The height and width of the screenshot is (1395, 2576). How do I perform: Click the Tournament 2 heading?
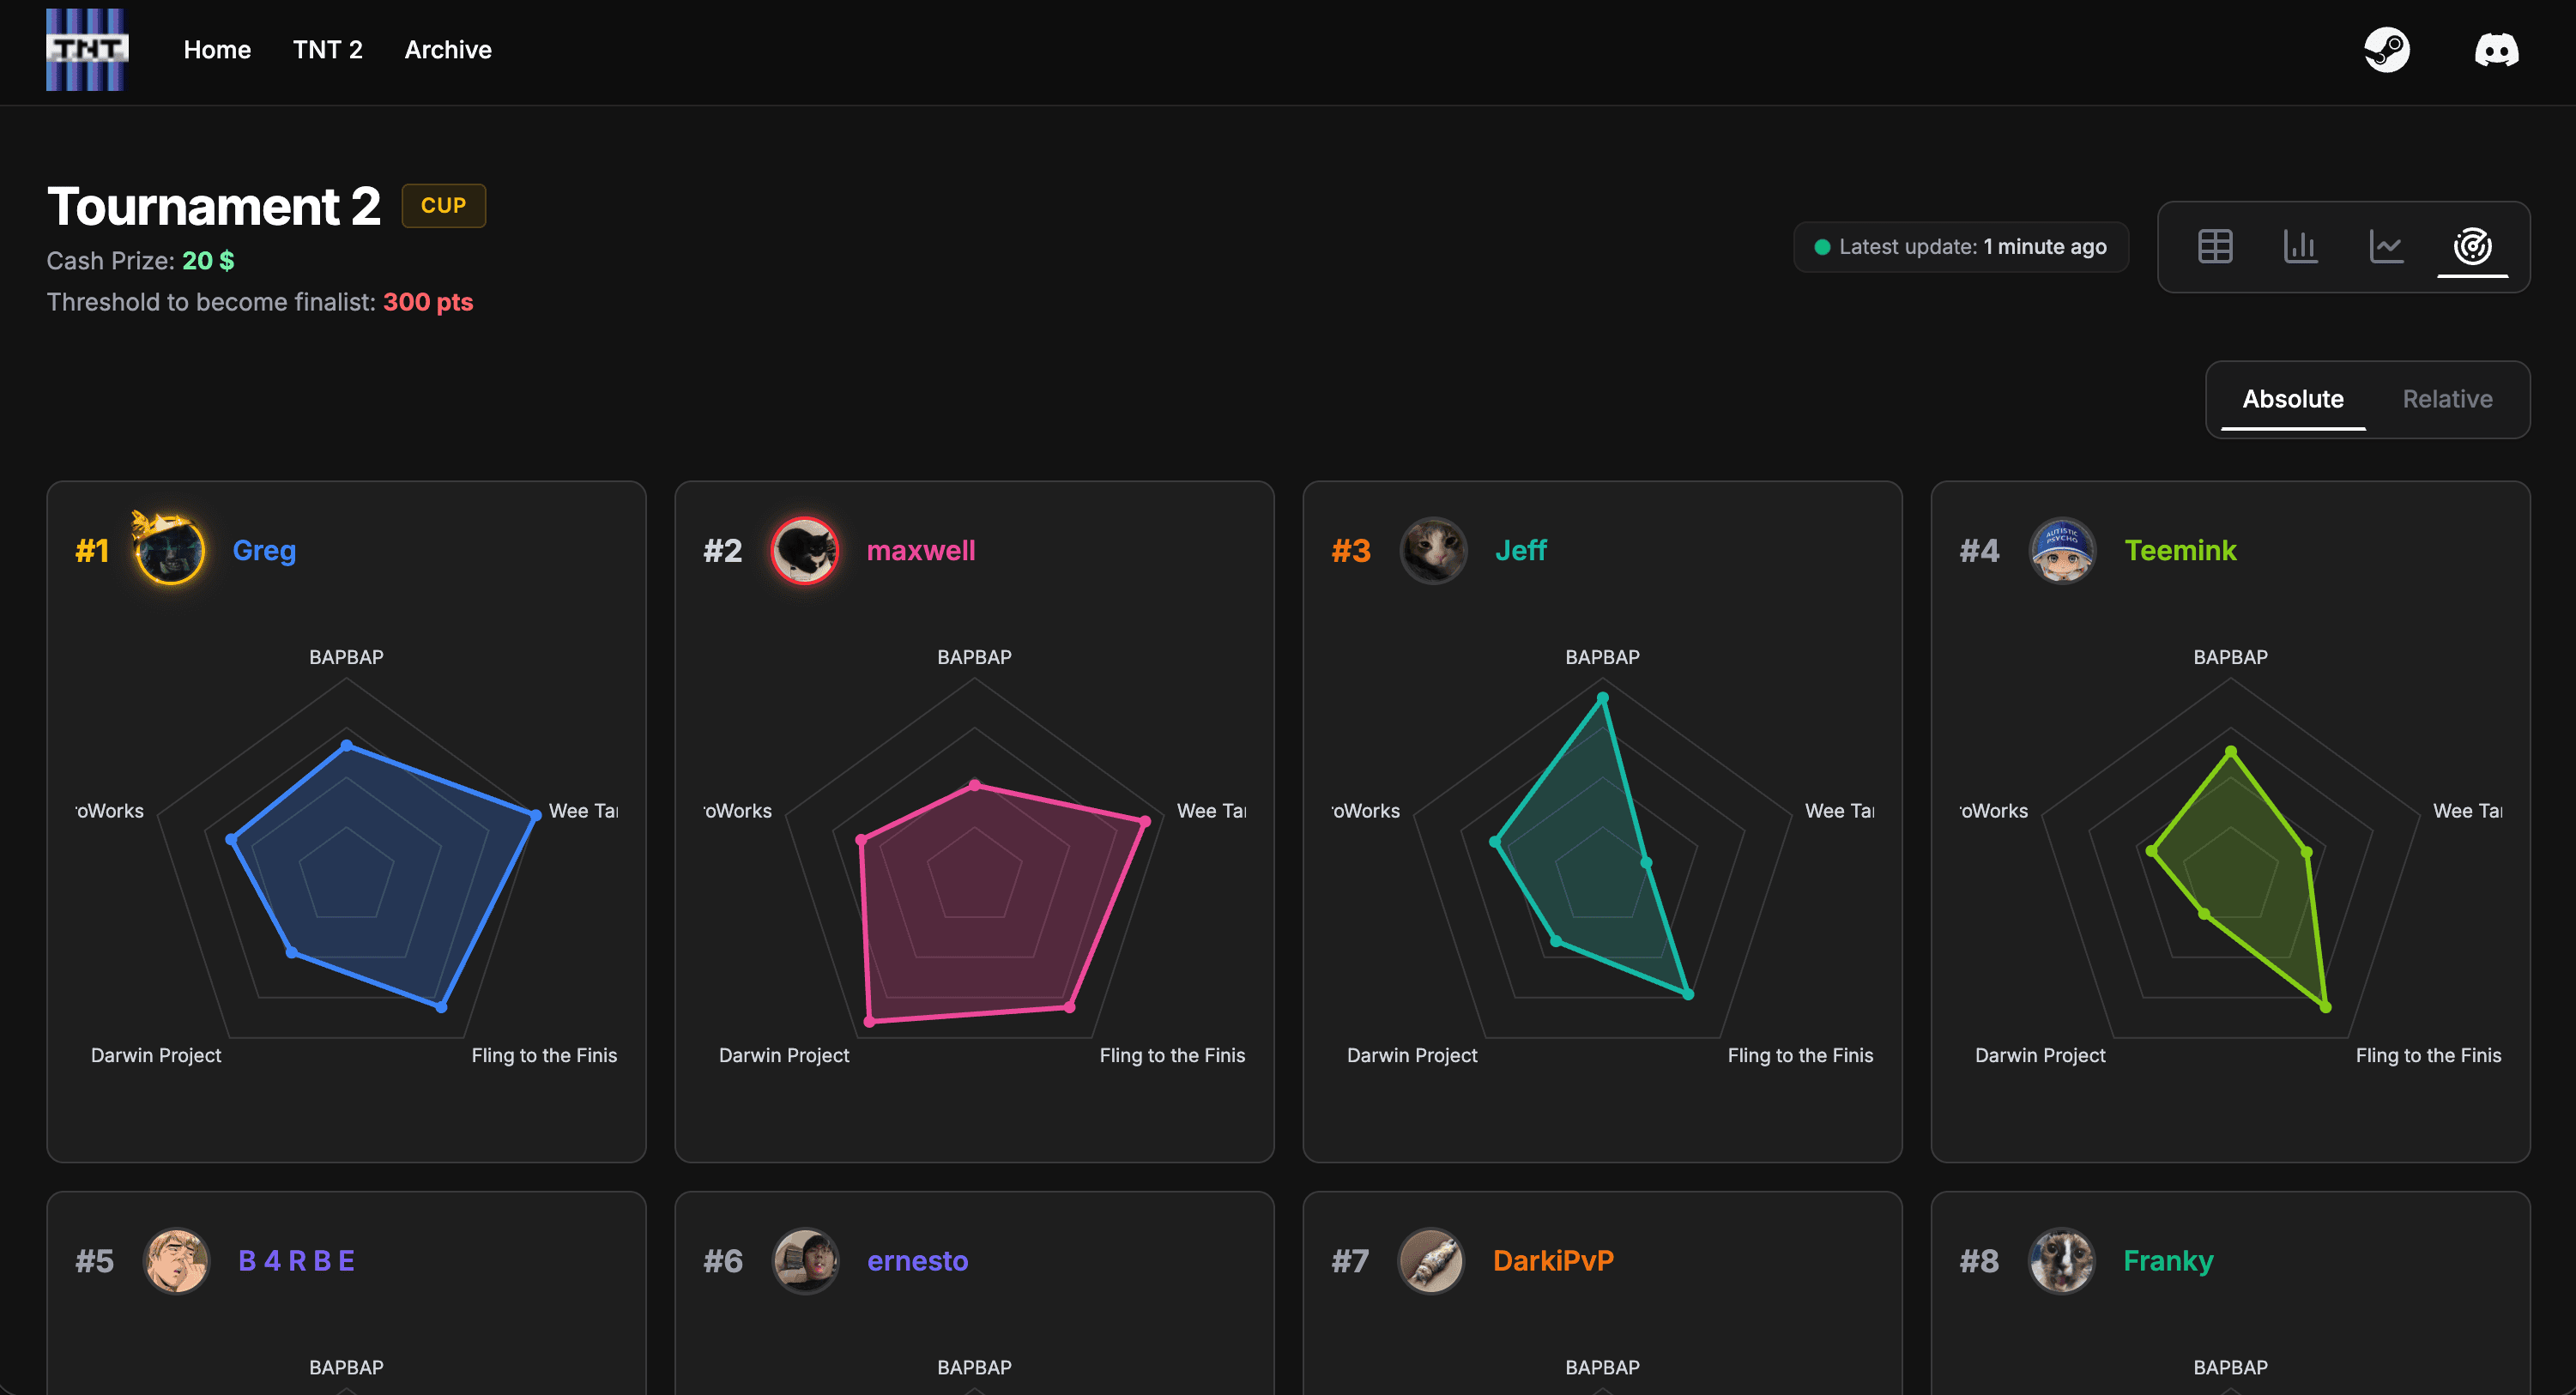[x=214, y=206]
